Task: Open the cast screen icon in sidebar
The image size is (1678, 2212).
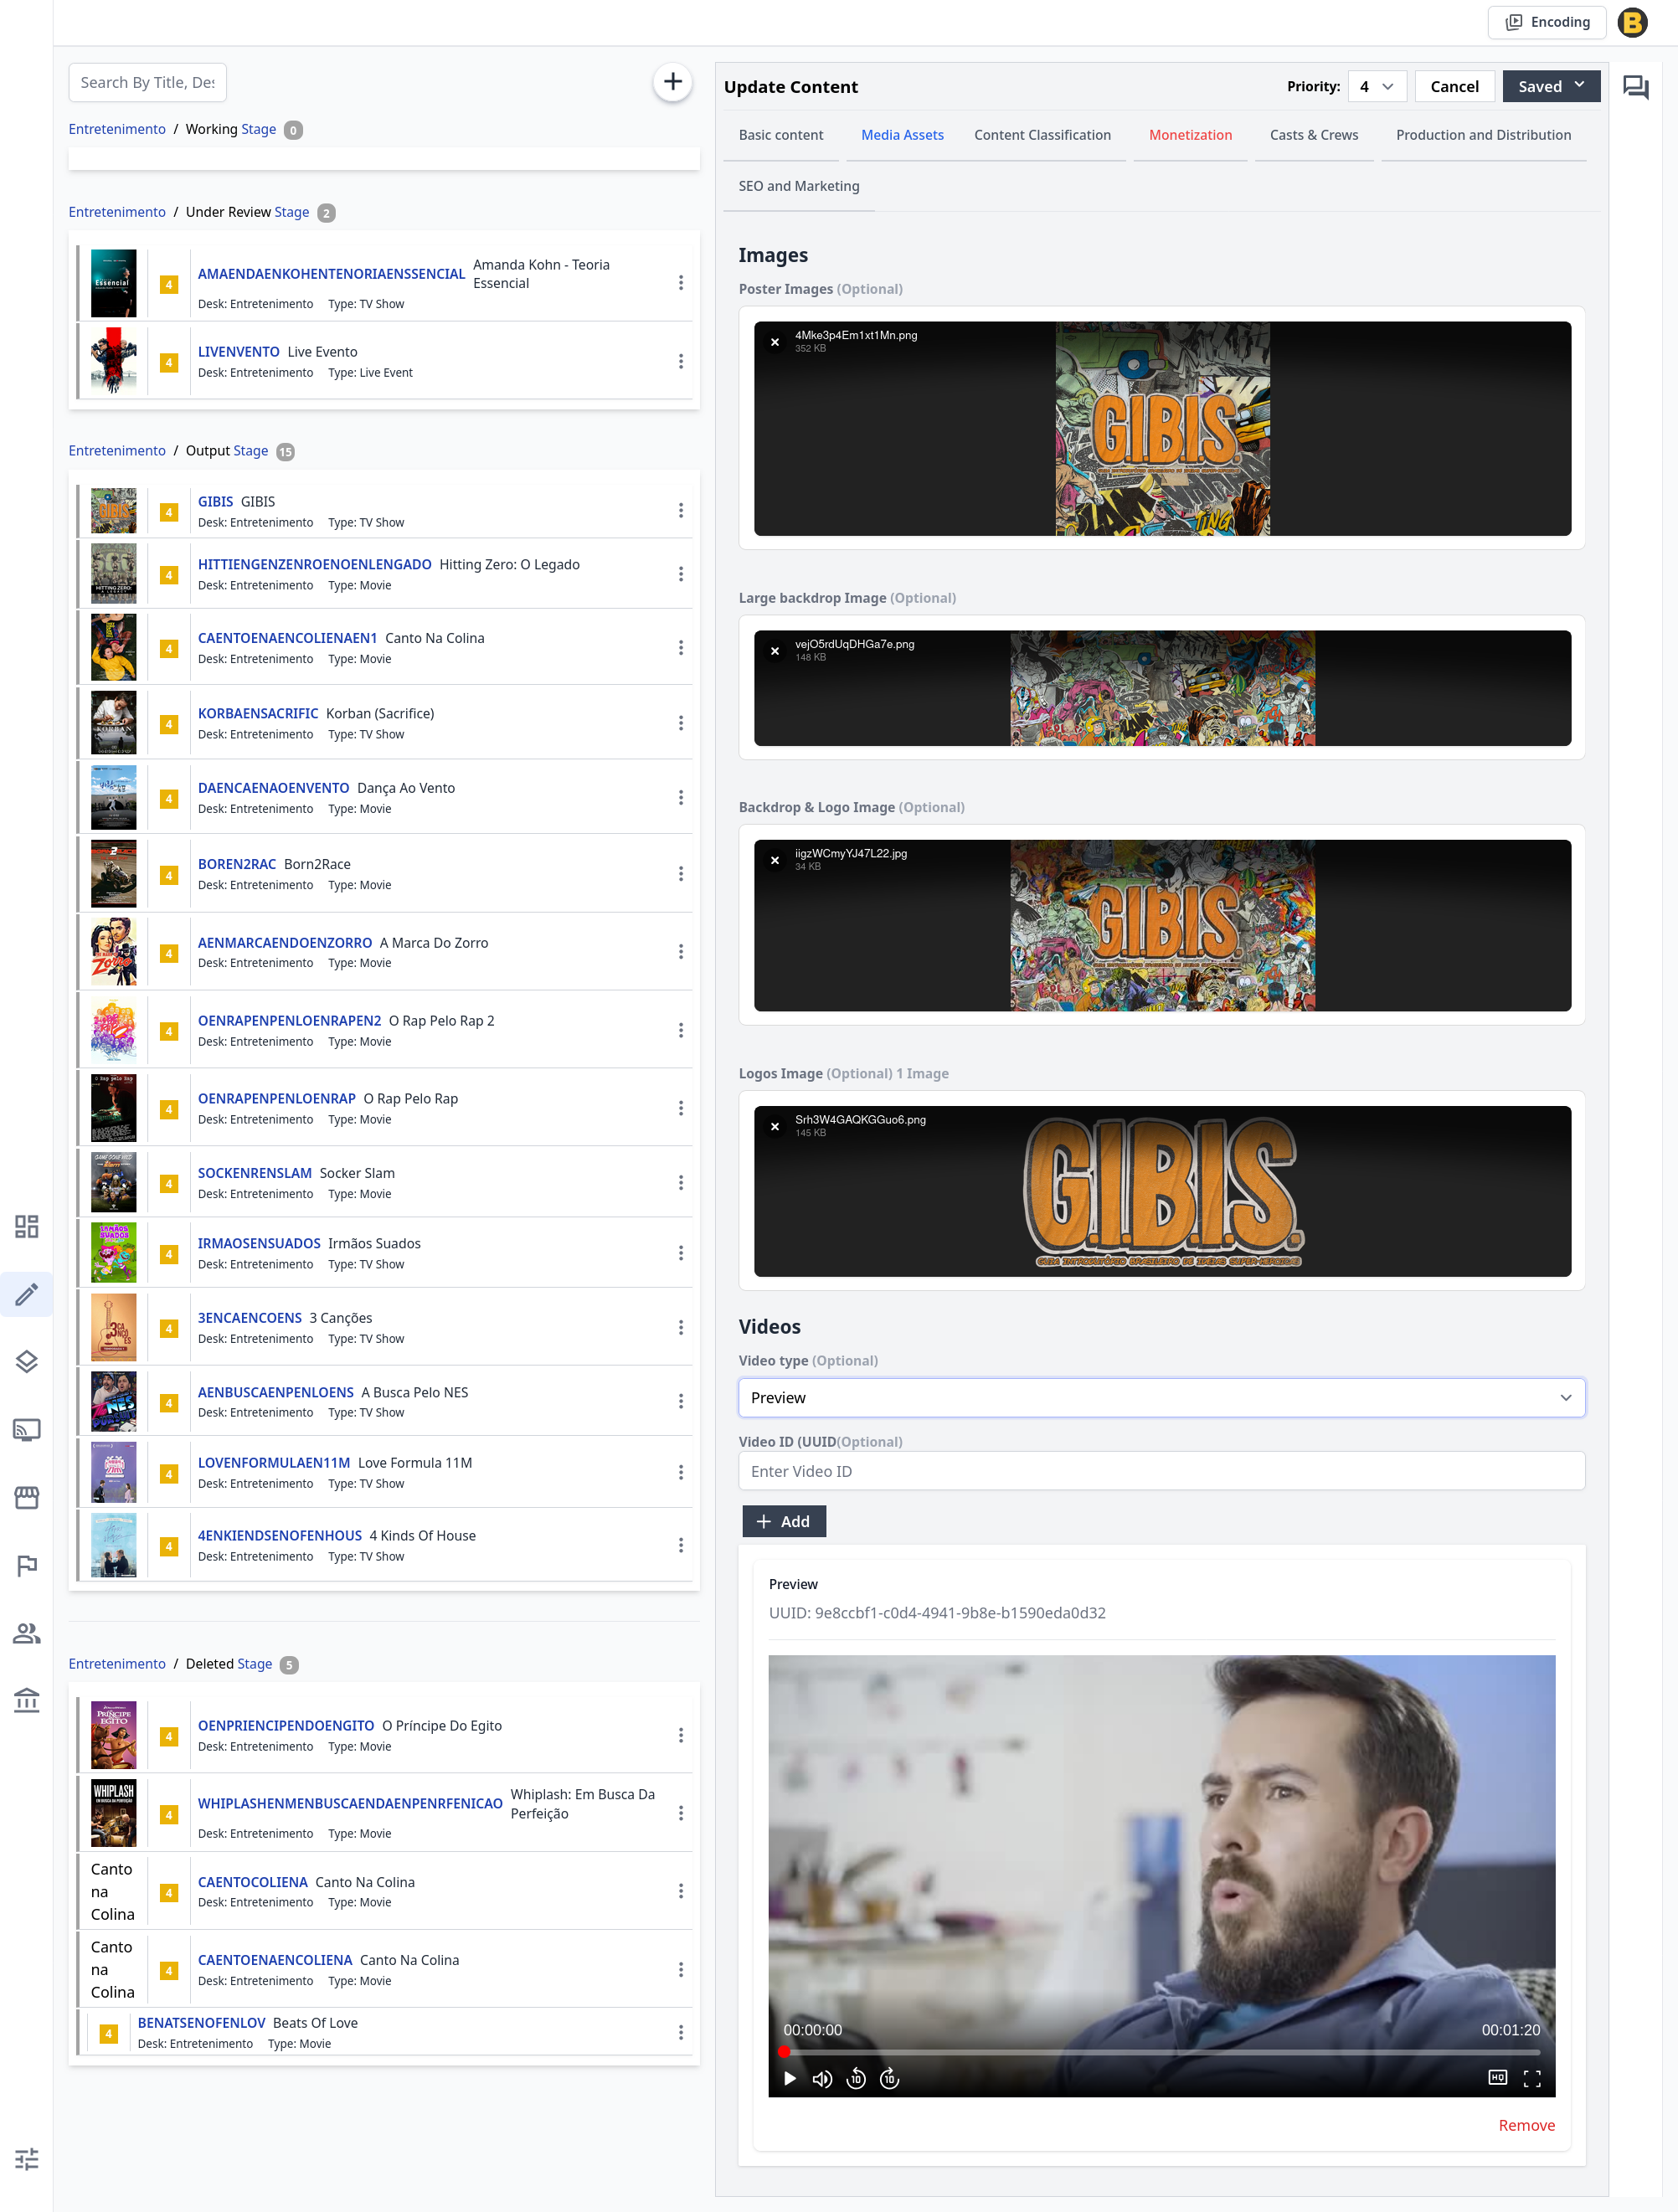Action: click(27, 1429)
